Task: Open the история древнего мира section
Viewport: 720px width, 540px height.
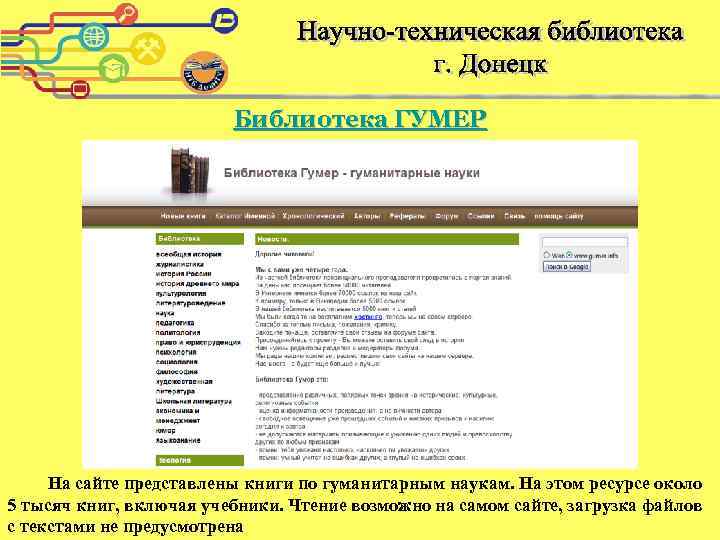Action: pos(197,284)
